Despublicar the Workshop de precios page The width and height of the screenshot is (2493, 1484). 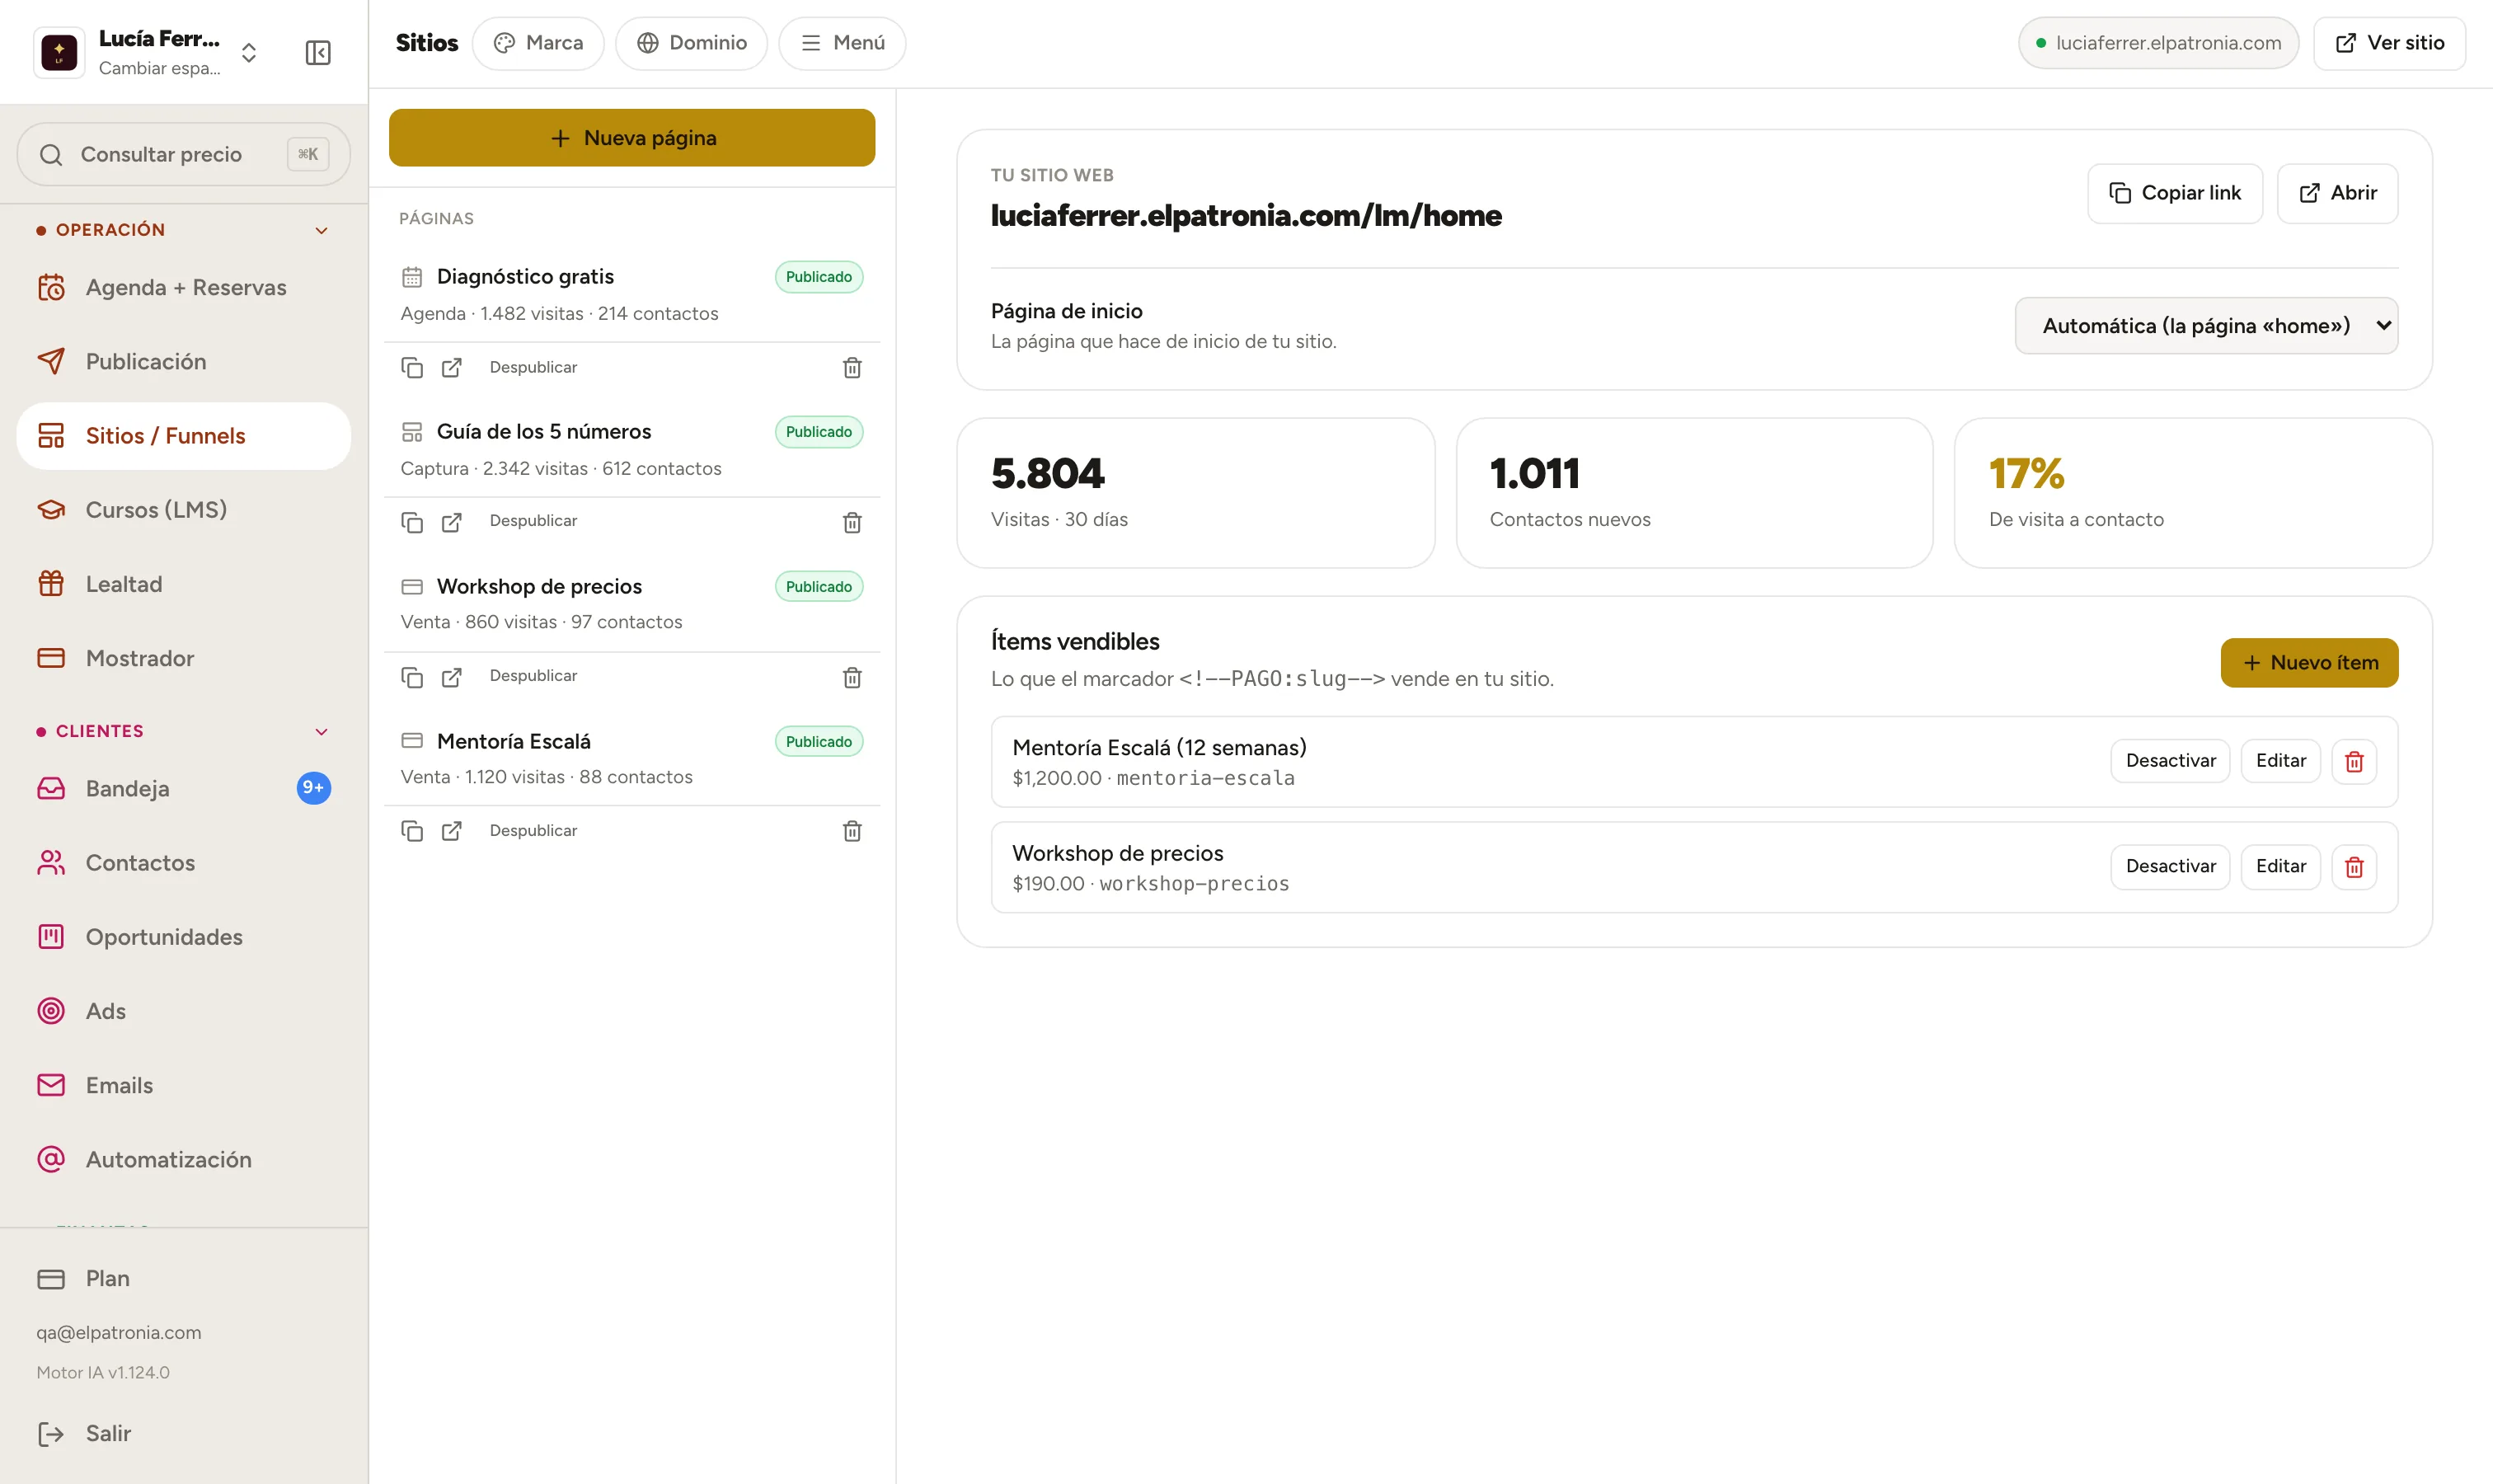coord(533,676)
